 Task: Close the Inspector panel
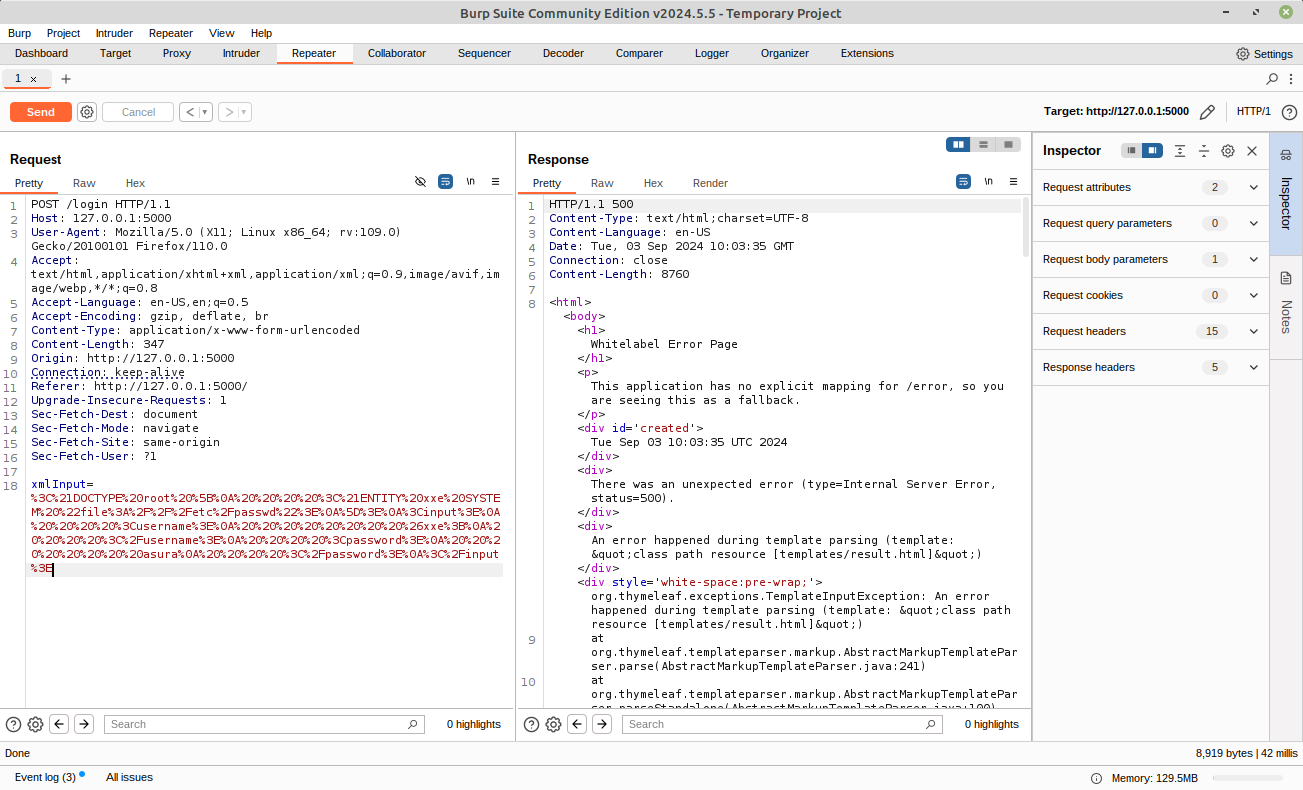pos(1252,151)
